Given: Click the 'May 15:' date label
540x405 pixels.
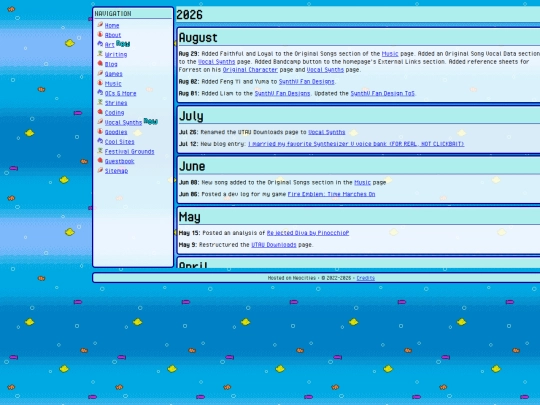Looking at the screenshot, I should tap(189, 233).
